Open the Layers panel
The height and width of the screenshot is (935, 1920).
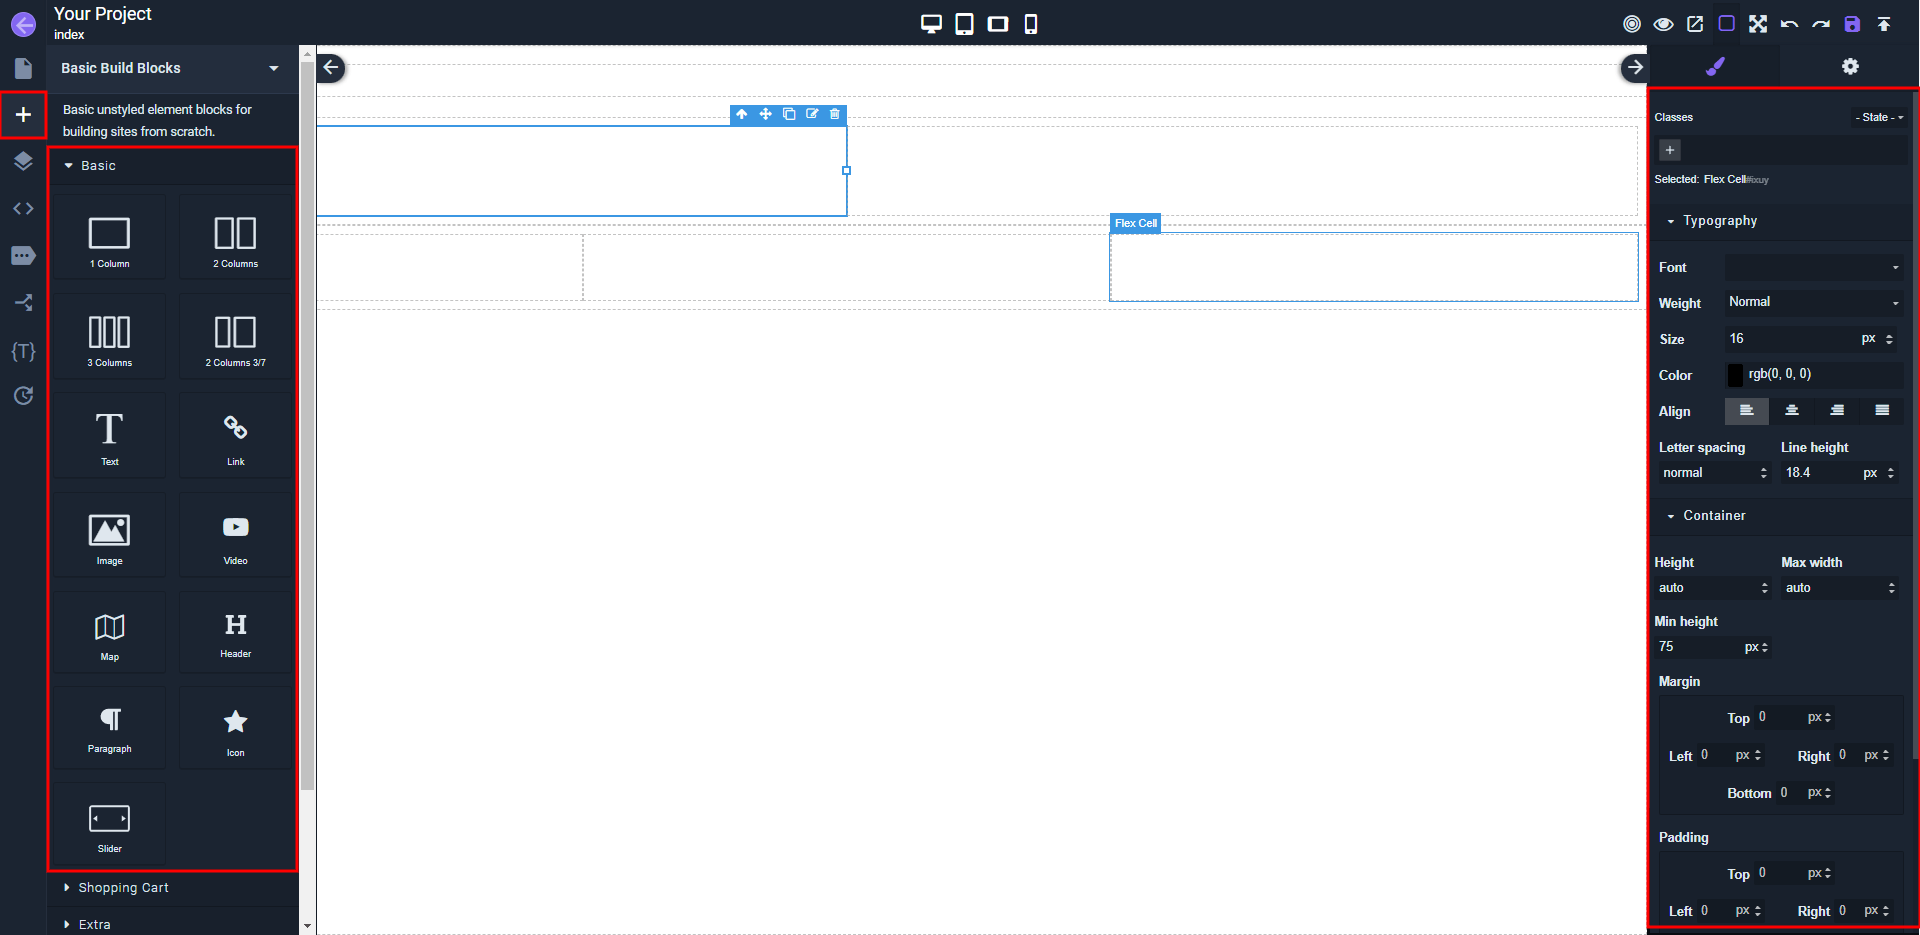click(23, 161)
